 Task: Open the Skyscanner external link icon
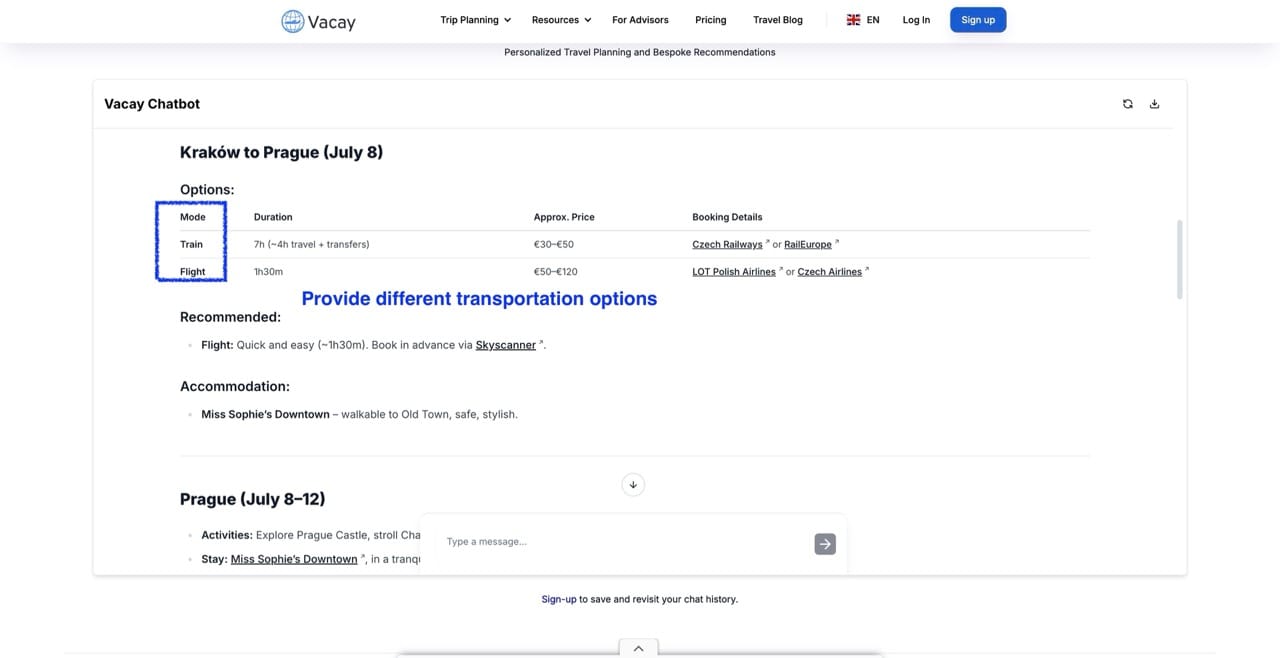coord(541,341)
